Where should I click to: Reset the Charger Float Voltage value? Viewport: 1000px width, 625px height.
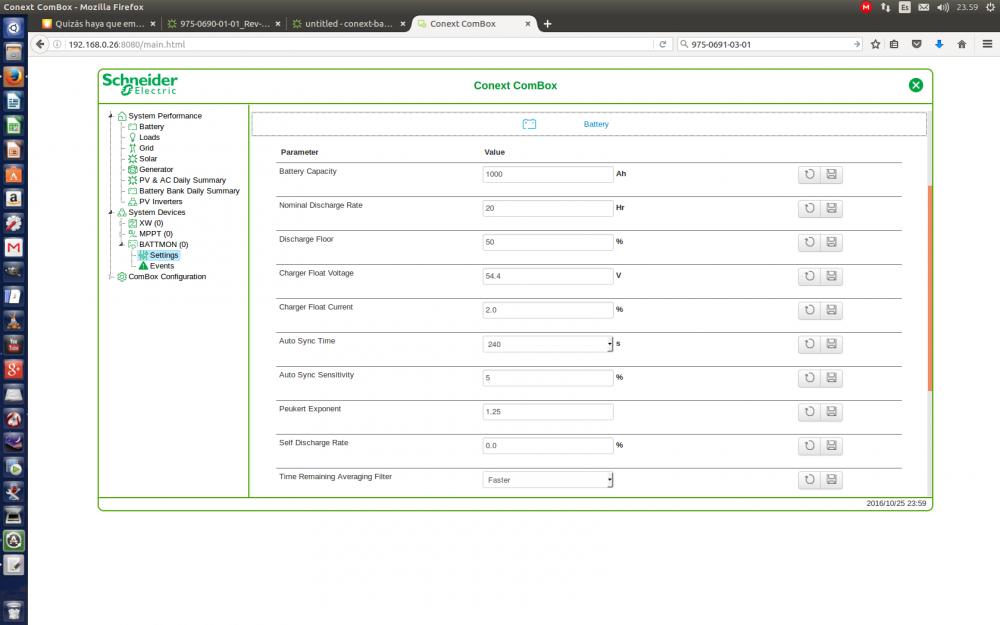pyautogui.click(x=809, y=276)
